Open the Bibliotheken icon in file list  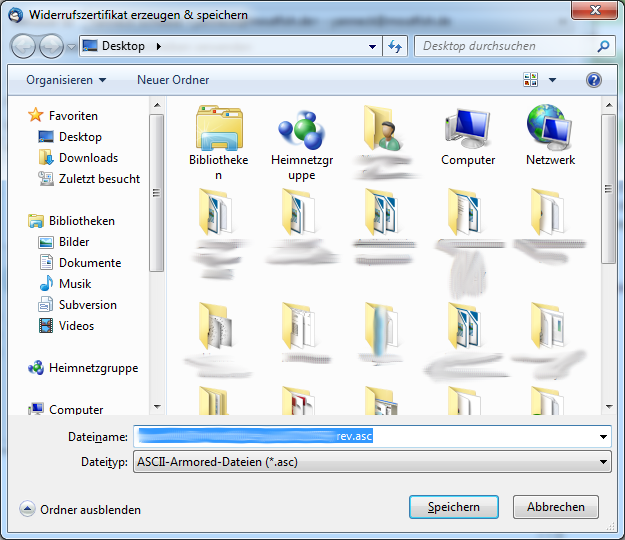[x=218, y=128]
